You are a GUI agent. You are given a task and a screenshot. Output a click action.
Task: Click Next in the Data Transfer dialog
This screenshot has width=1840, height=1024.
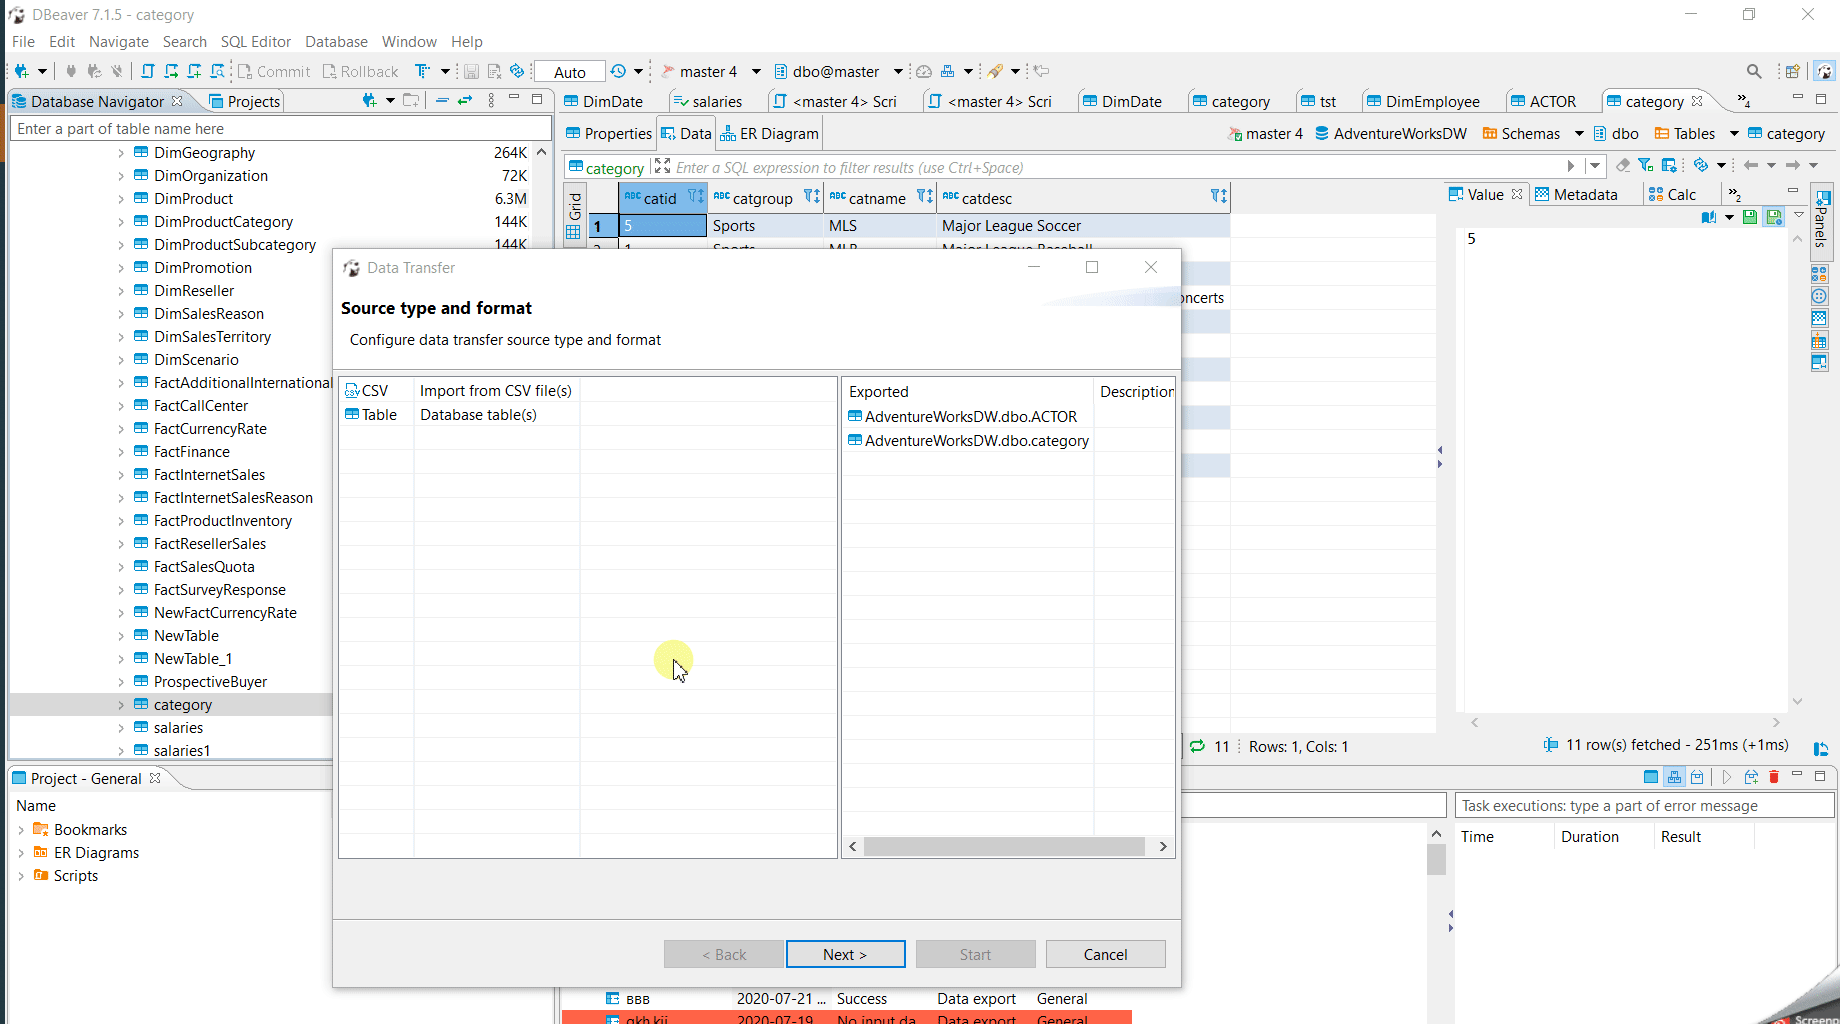(x=845, y=953)
